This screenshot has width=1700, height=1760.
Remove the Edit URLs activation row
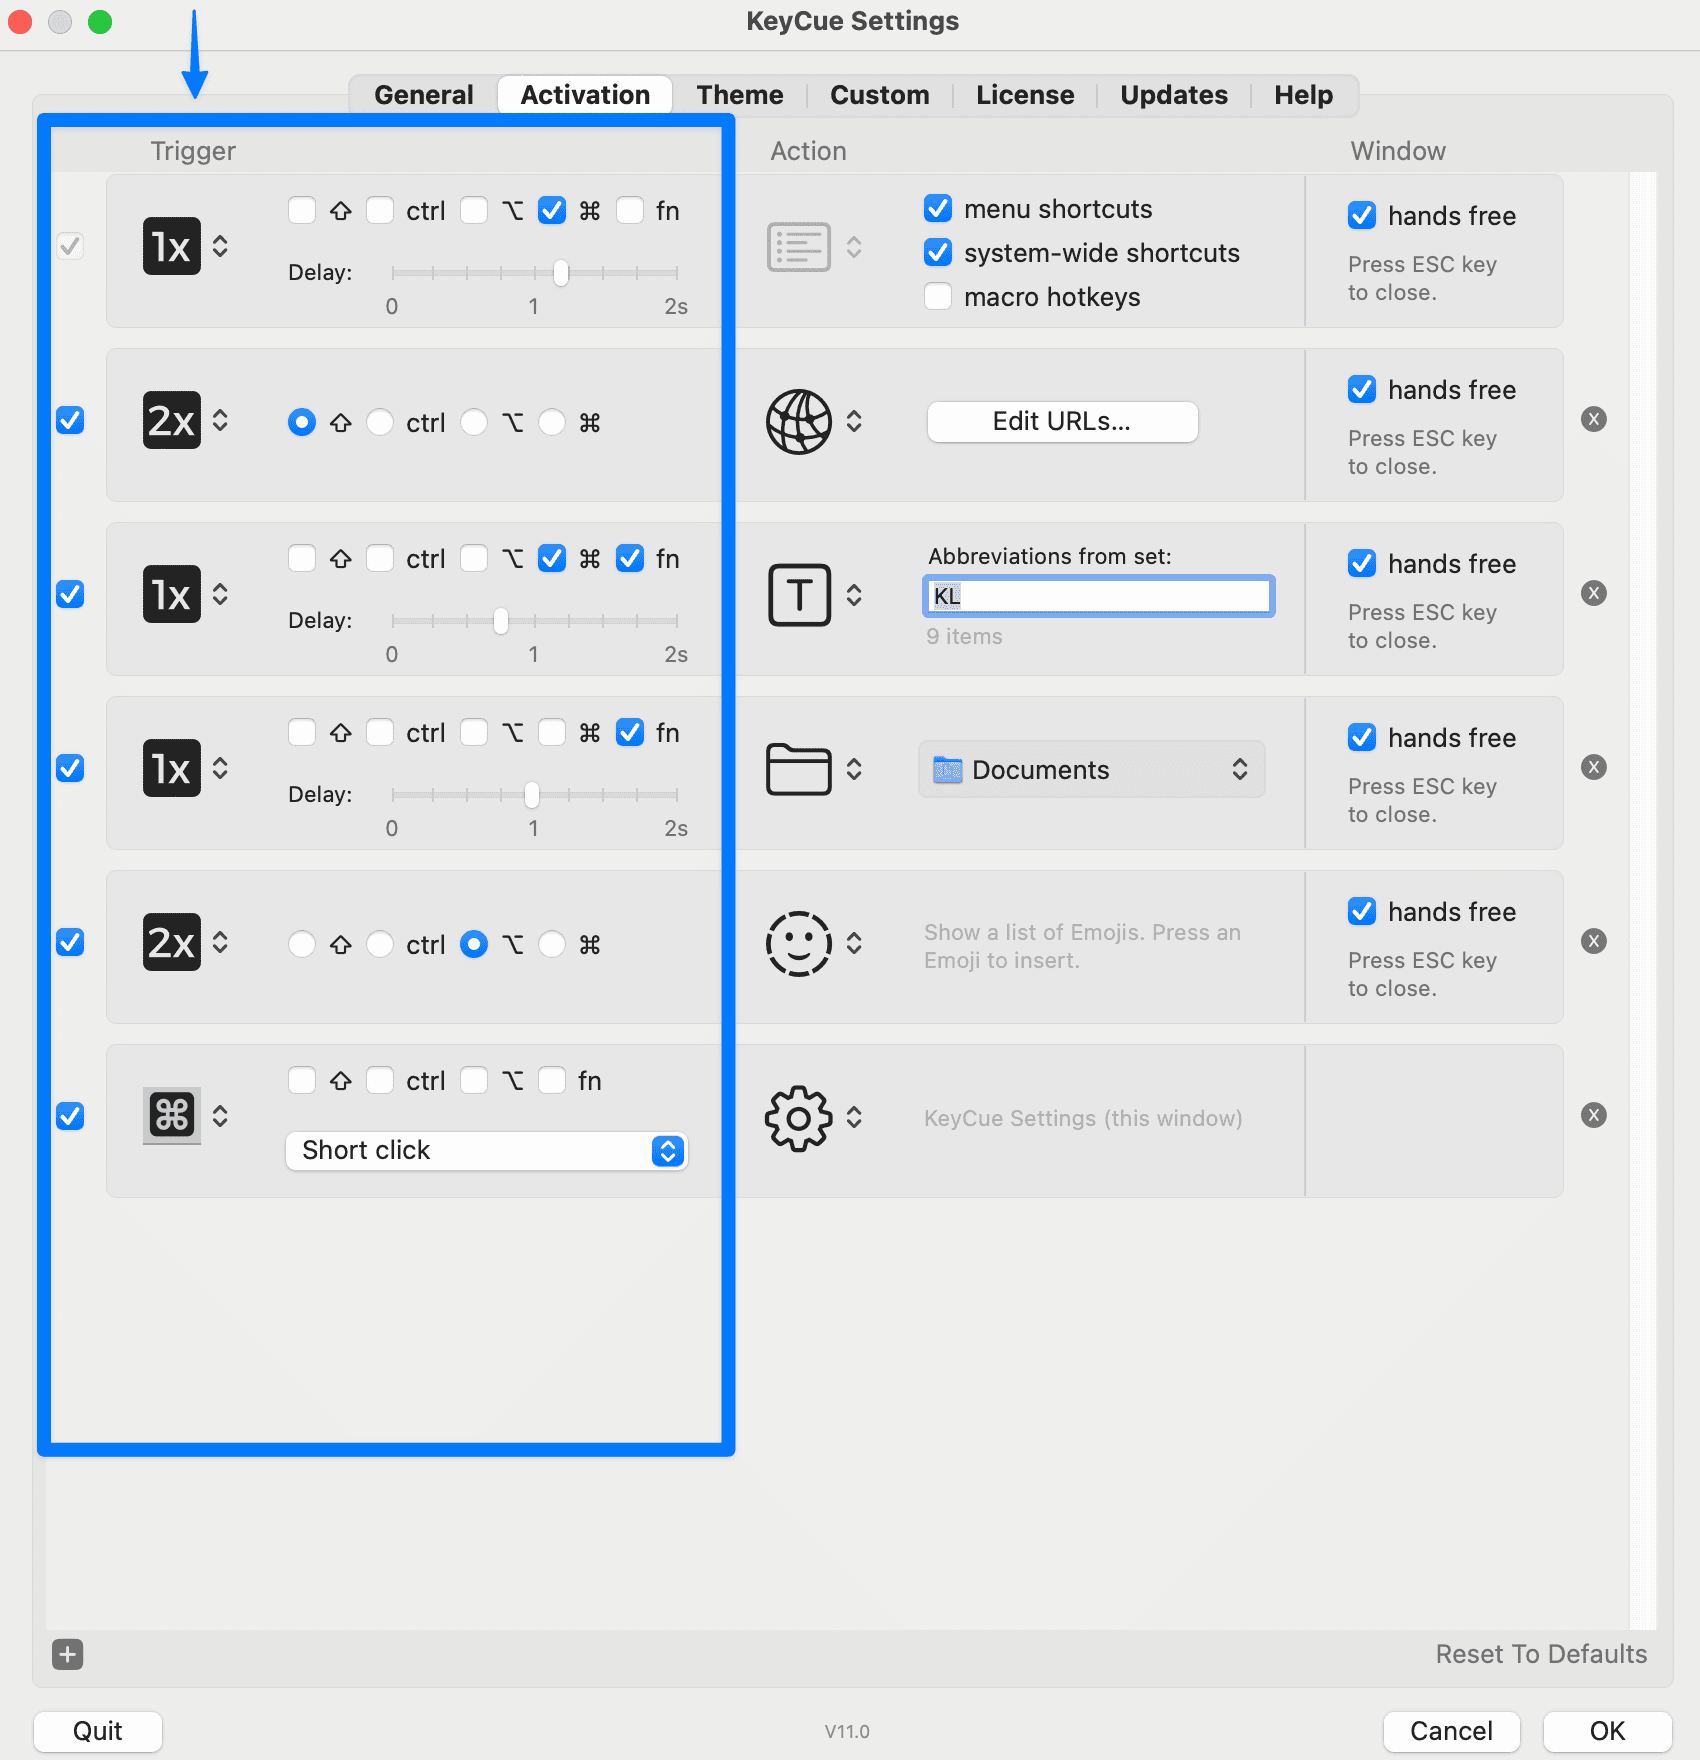(1594, 419)
